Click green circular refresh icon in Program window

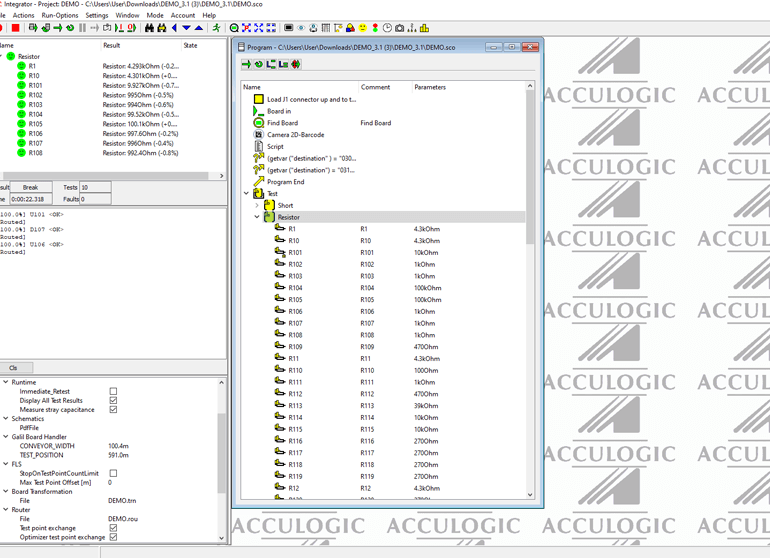coord(259,64)
